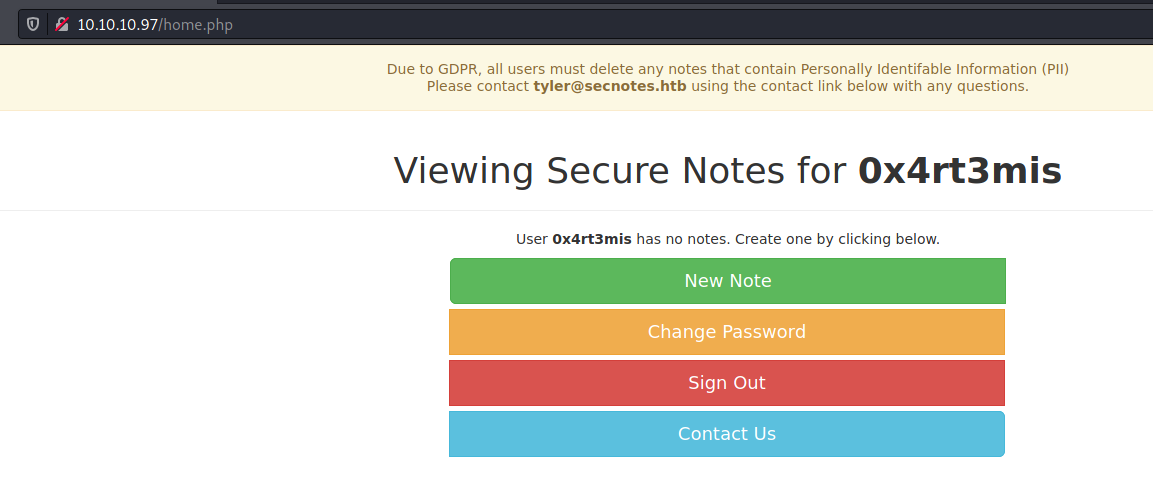Click the blank area right of the URL
Viewport: 1153px width, 499px height.
click(662, 24)
